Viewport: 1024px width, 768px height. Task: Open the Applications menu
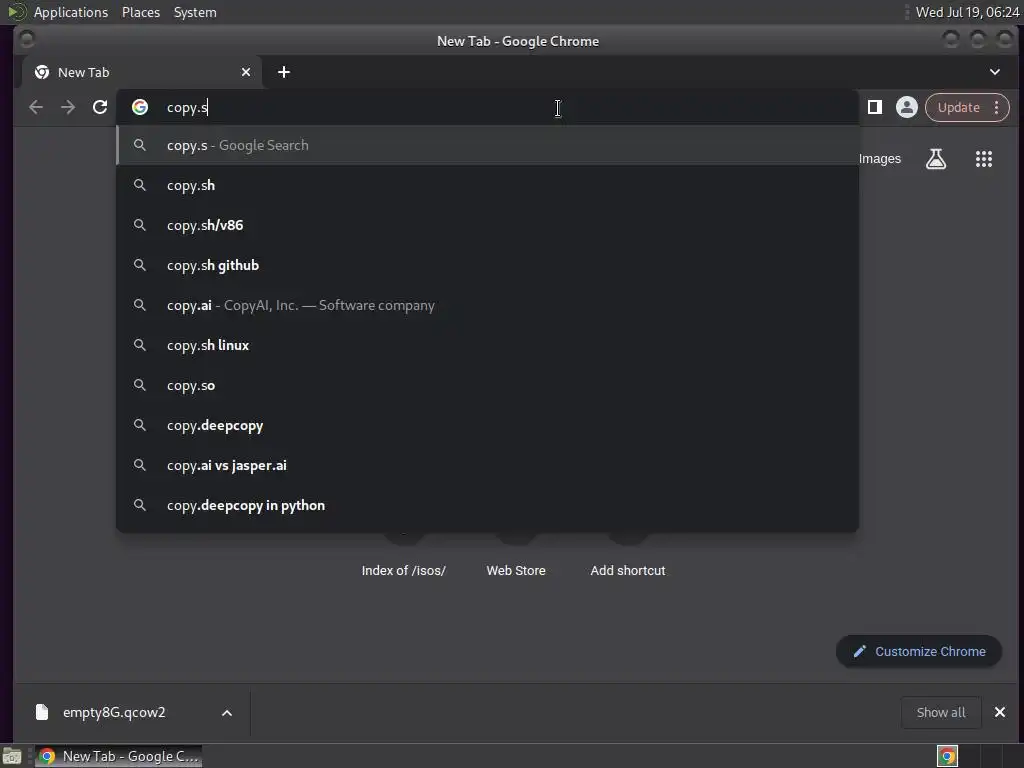coord(71,12)
